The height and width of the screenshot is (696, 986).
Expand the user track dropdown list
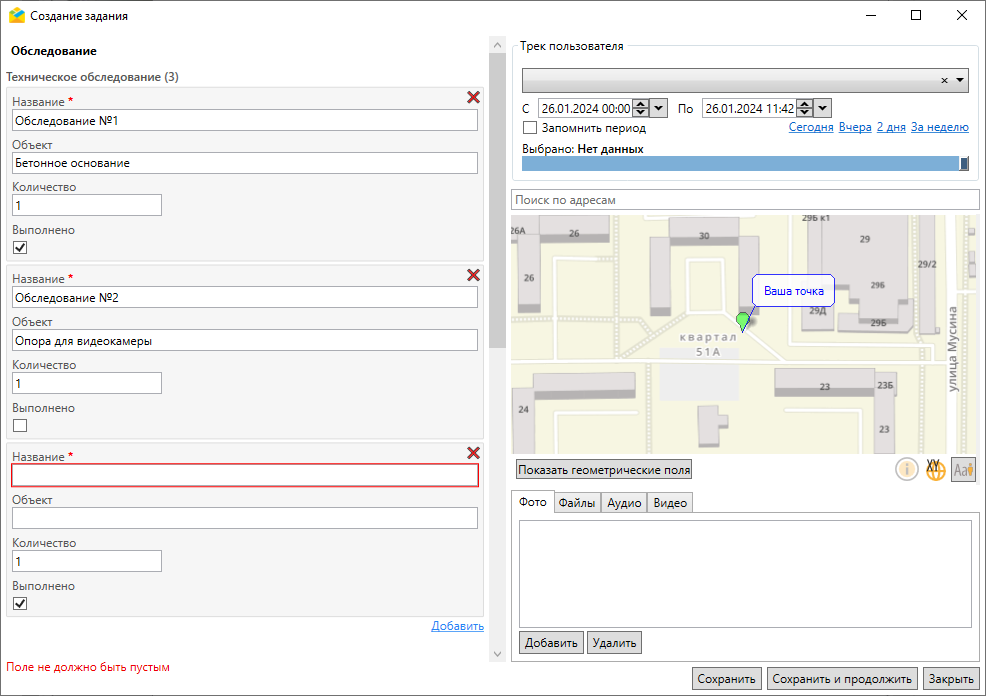(960, 81)
